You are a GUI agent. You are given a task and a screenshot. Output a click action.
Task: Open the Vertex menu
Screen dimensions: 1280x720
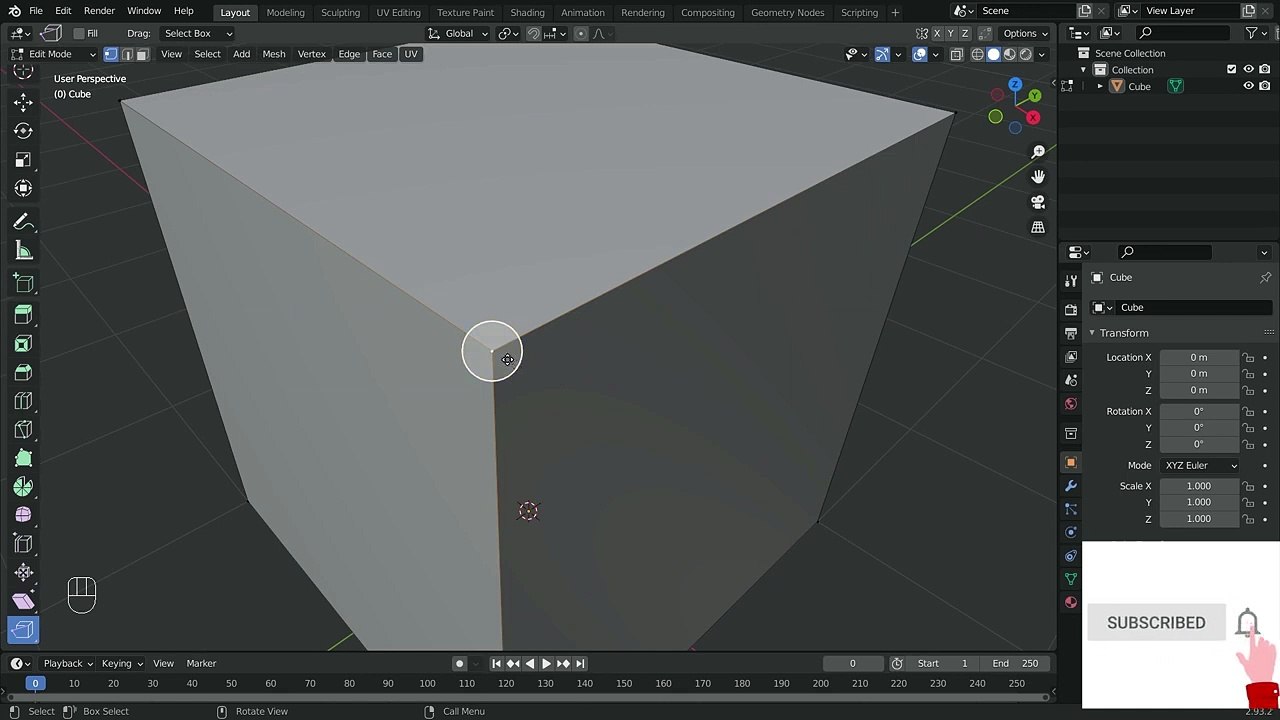311,54
